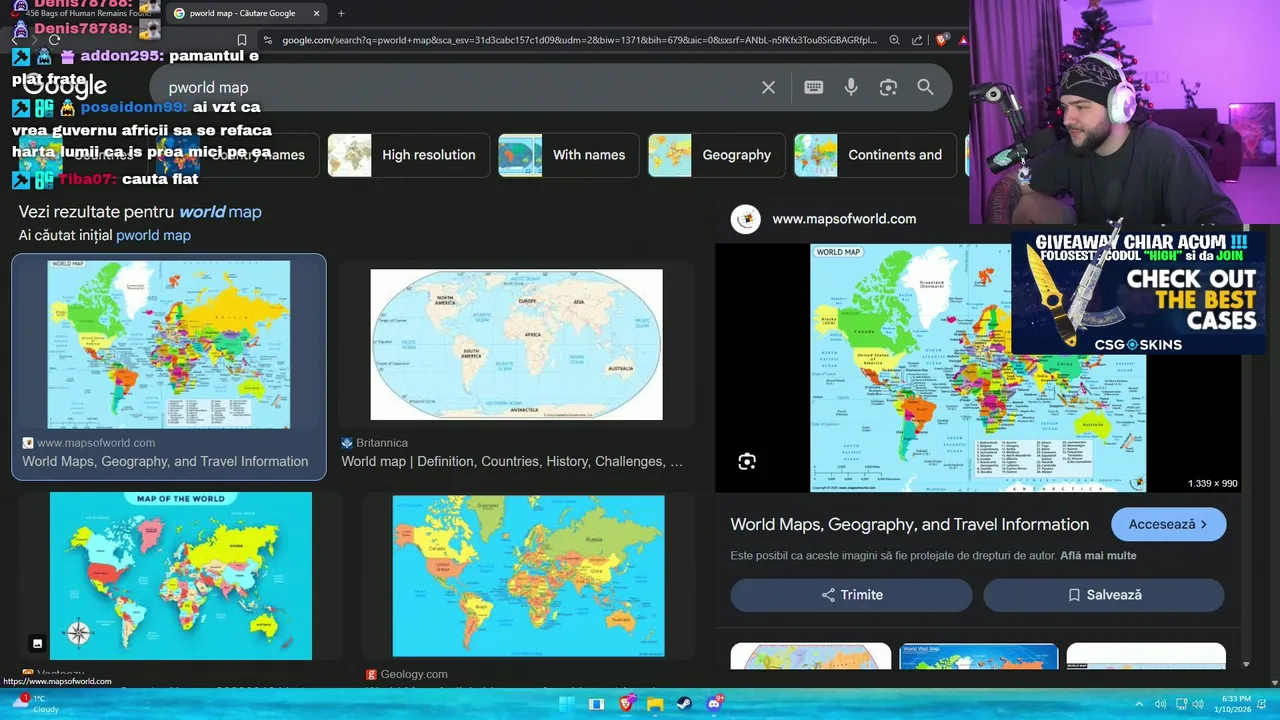Viewport: 1280px width, 720px height.
Task: Click Trimite share button
Action: 851,595
